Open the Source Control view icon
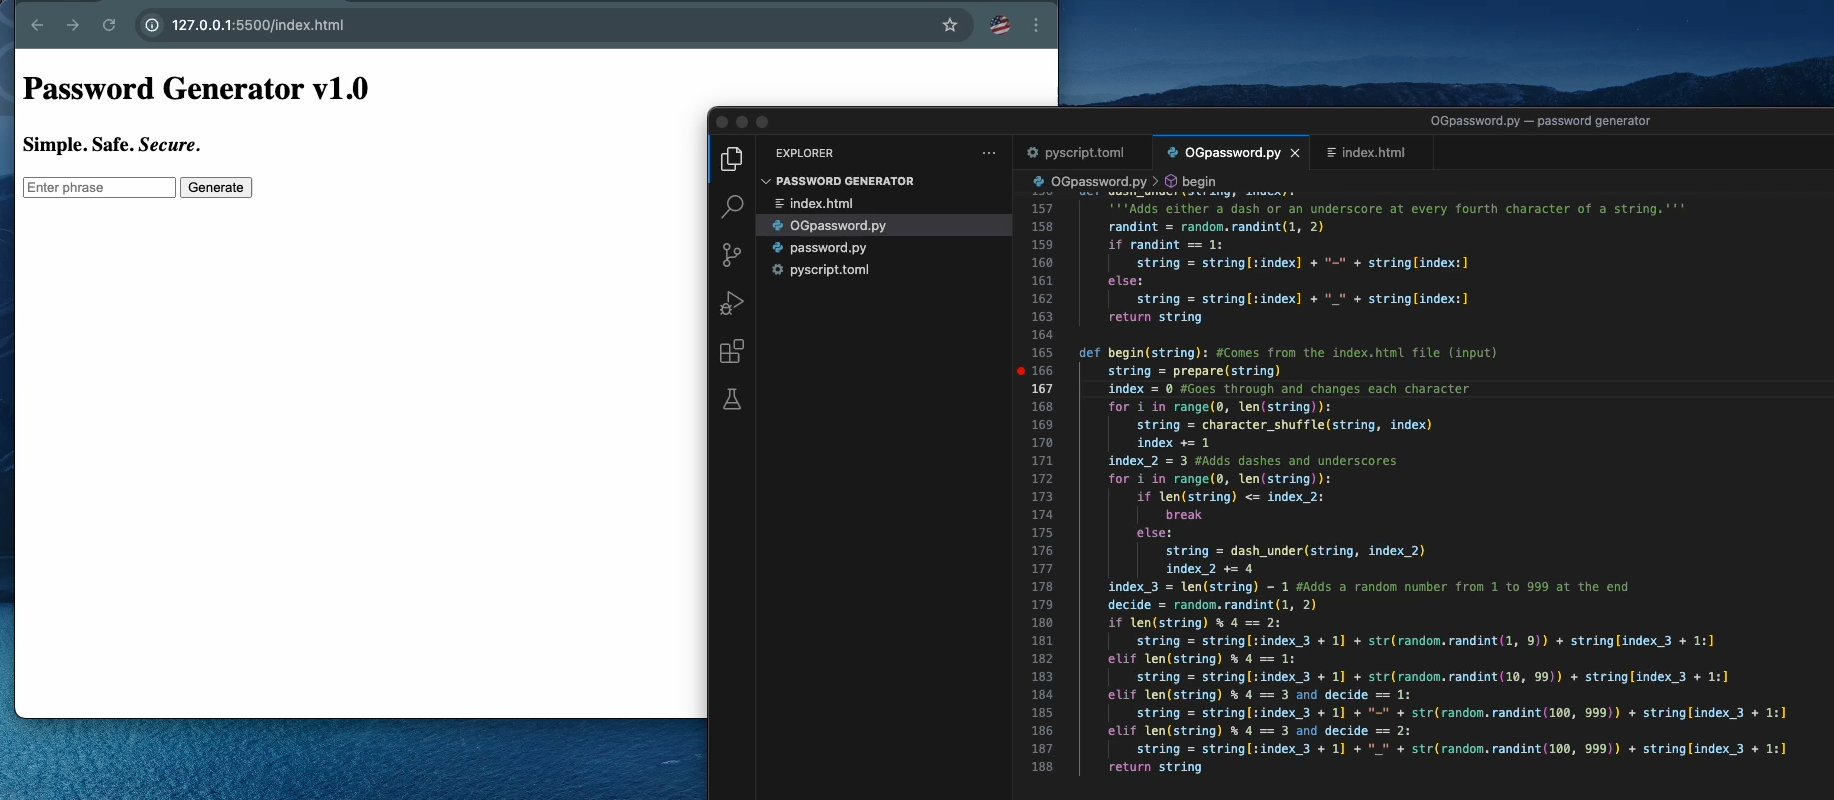Screen dimensions: 1834x800 pos(732,255)
